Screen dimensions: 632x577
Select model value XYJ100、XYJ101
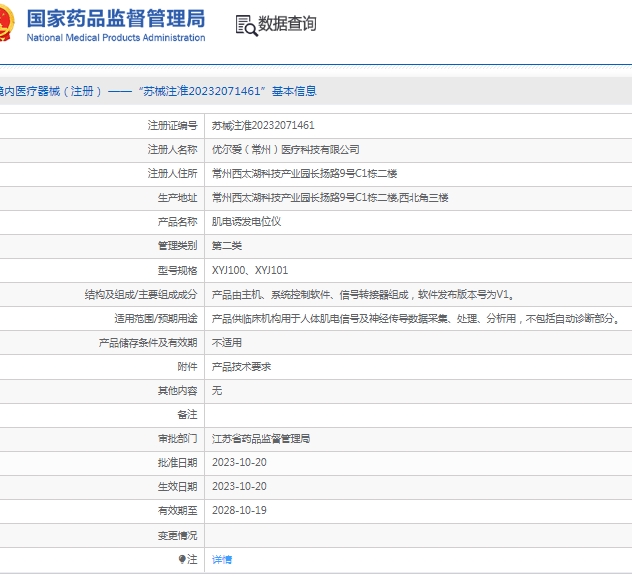(x=250, y=270)
